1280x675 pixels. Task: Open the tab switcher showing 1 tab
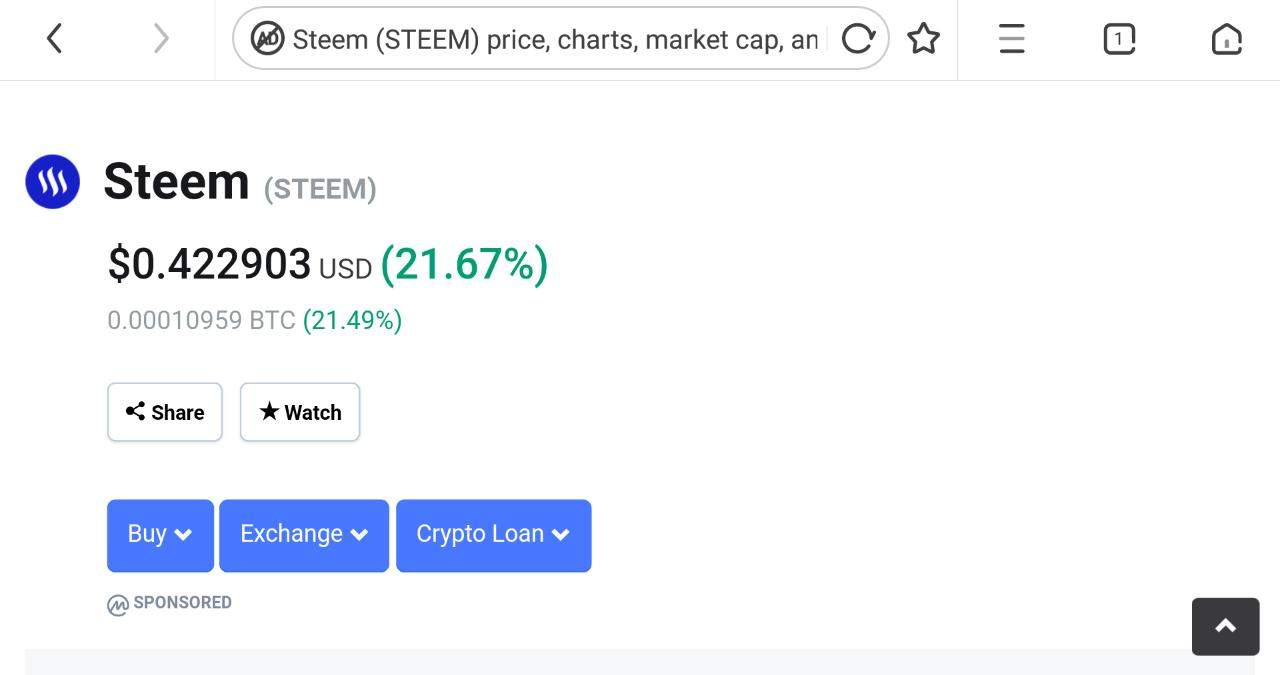pyautogui.click(x=1119, y=39)
